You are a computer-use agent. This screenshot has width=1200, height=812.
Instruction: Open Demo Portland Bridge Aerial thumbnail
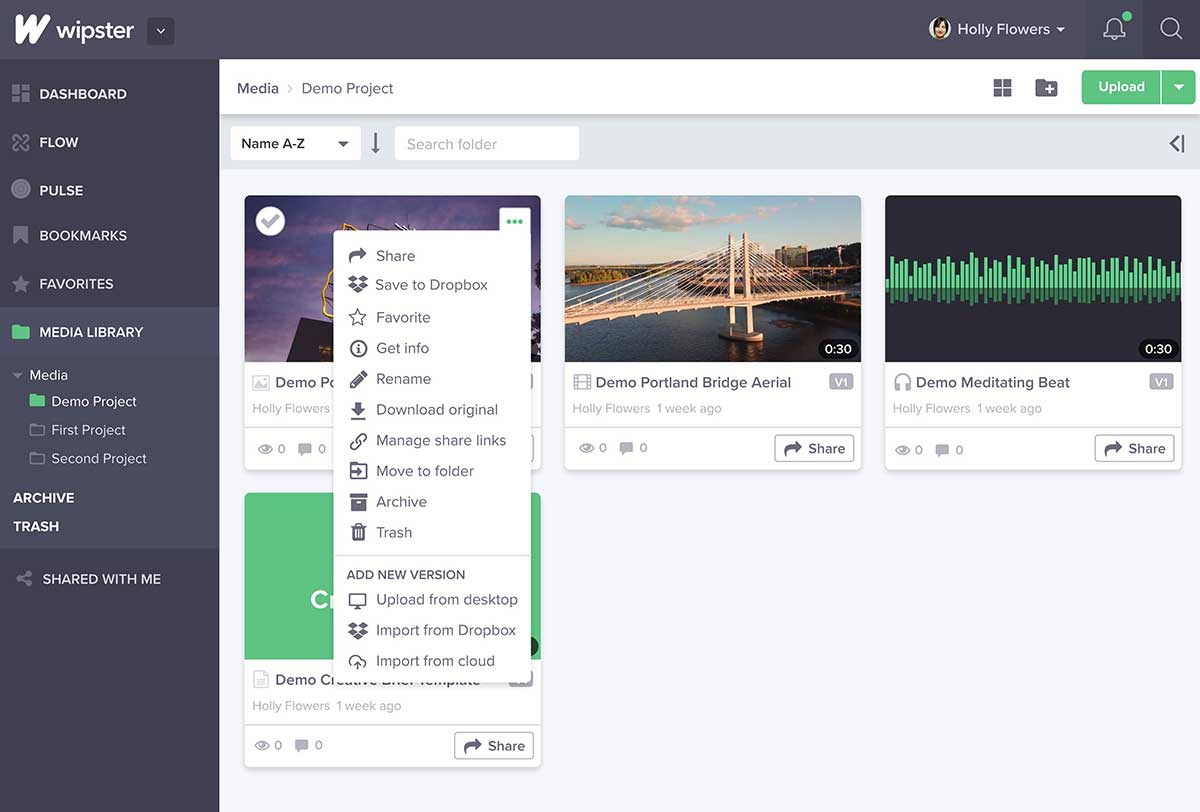pyautogui.click(x=712, y=278)
